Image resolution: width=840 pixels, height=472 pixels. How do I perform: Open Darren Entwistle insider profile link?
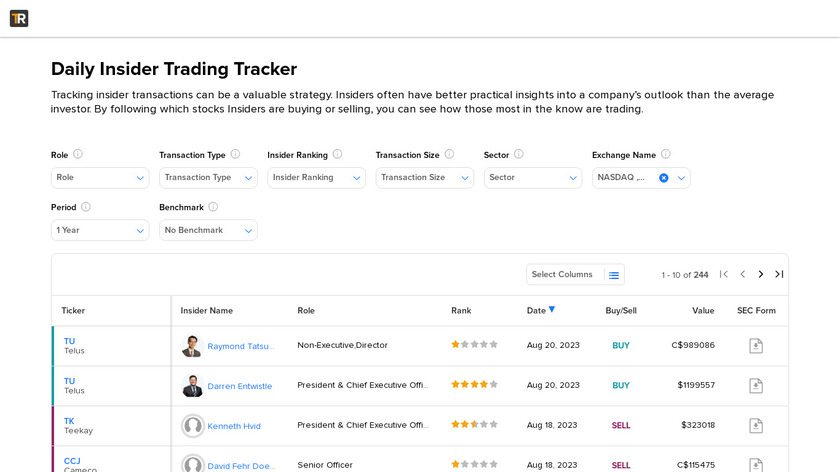click(x=239, y=386)
